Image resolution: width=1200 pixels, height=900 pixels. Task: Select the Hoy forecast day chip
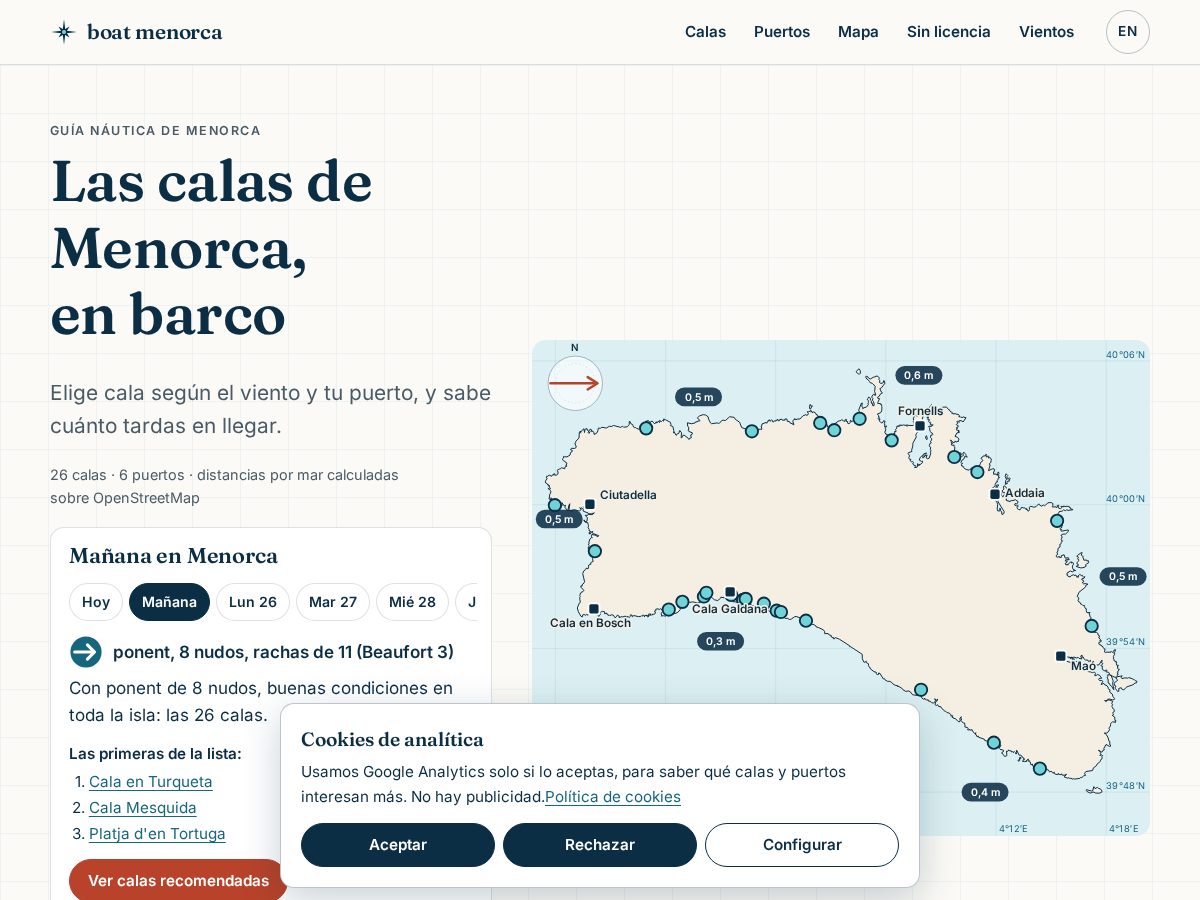coord(96,602)
